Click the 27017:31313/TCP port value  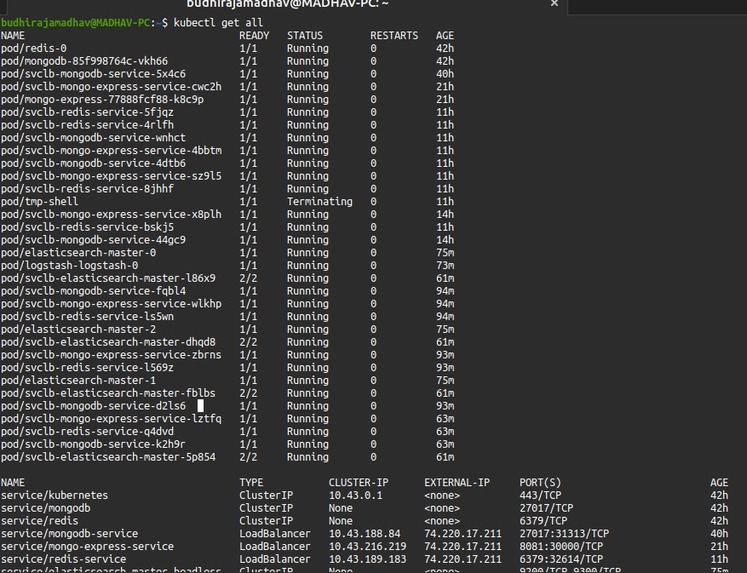pos(564,533)
